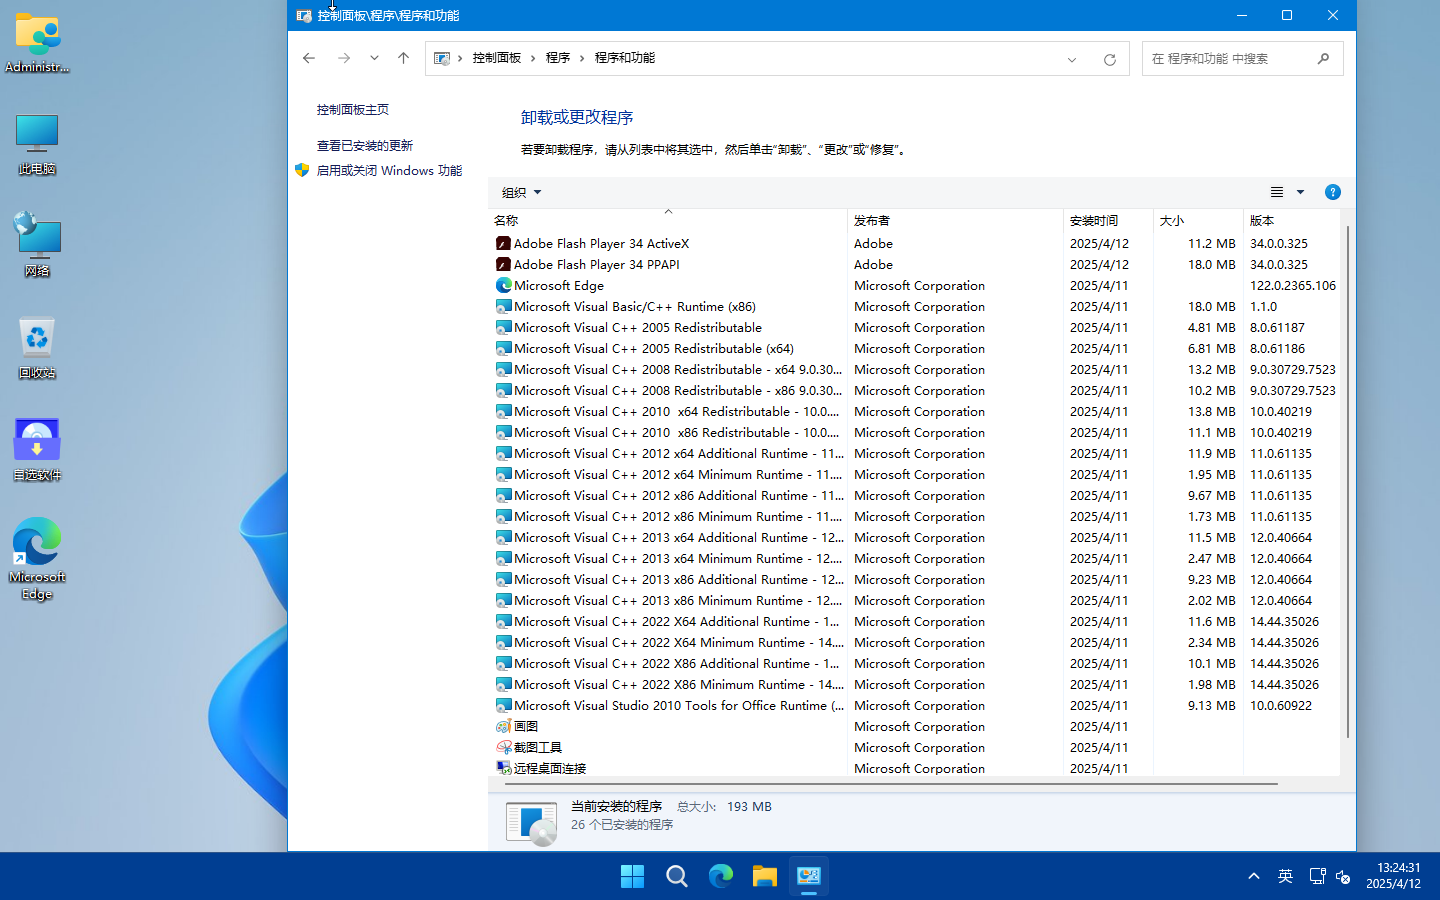Click 程序 in the address breadcrumb
The height and width of the screenshot is (900, 1440).
[558, 58]
